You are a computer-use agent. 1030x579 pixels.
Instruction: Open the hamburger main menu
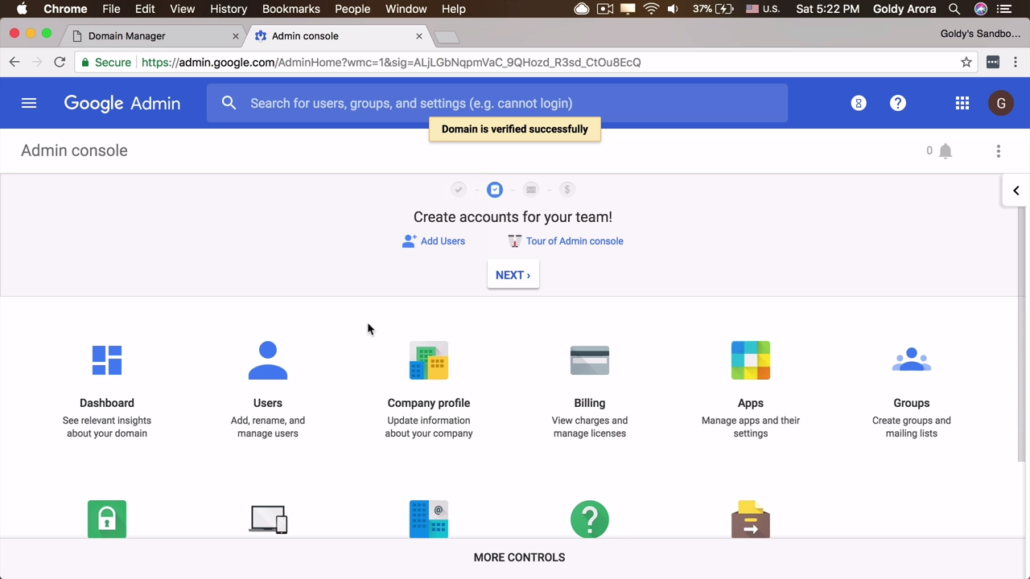29,103
